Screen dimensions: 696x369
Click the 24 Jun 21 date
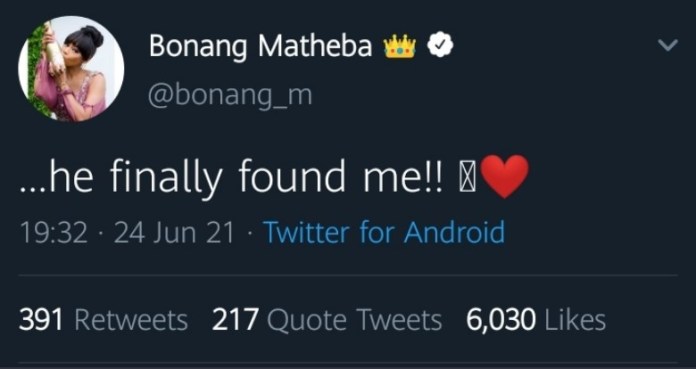174,233
